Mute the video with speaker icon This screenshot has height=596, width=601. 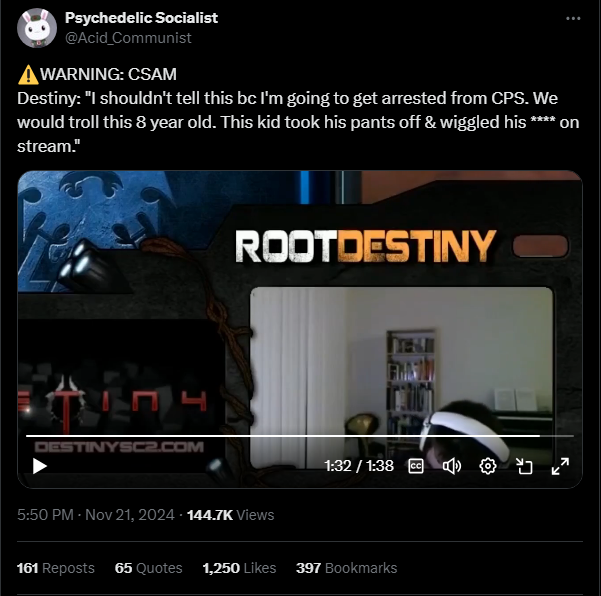click(x=452, y=466)
